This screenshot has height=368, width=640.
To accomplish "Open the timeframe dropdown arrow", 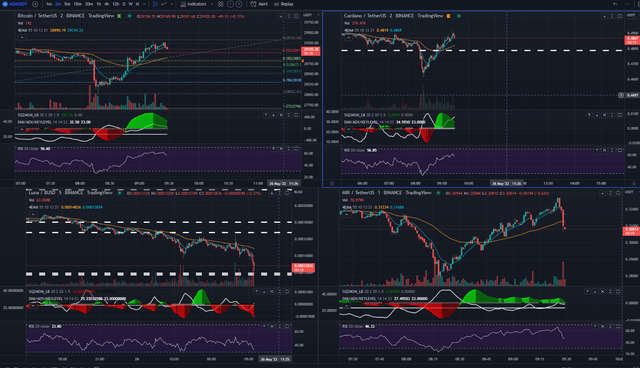I will tap(144, 4).
